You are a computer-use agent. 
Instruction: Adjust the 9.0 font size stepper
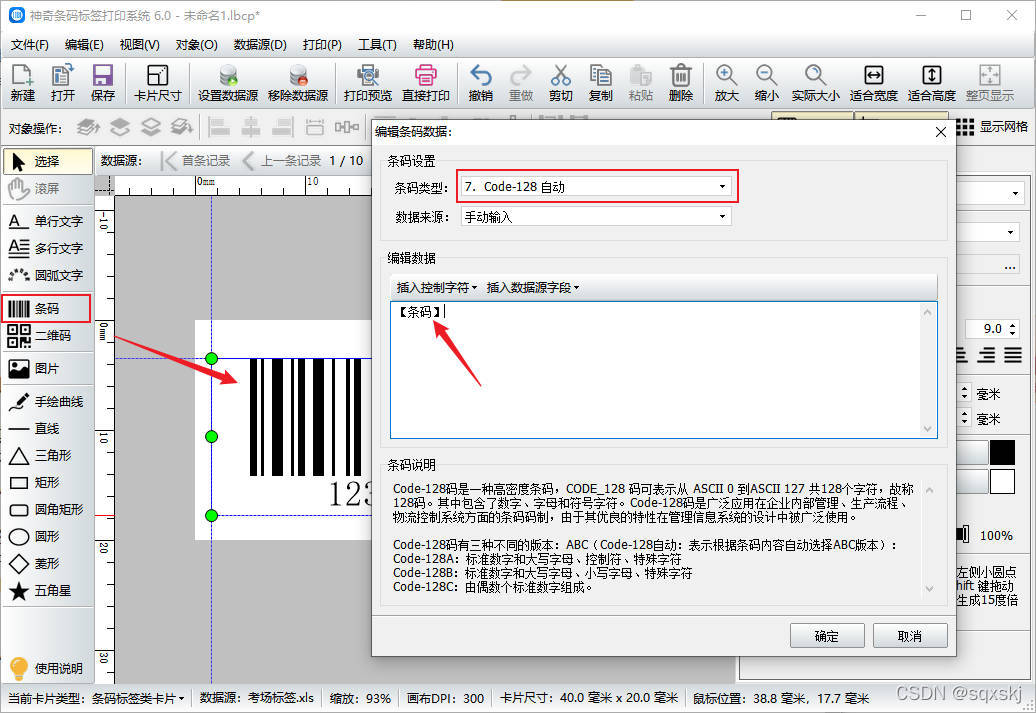(1013, 328)
